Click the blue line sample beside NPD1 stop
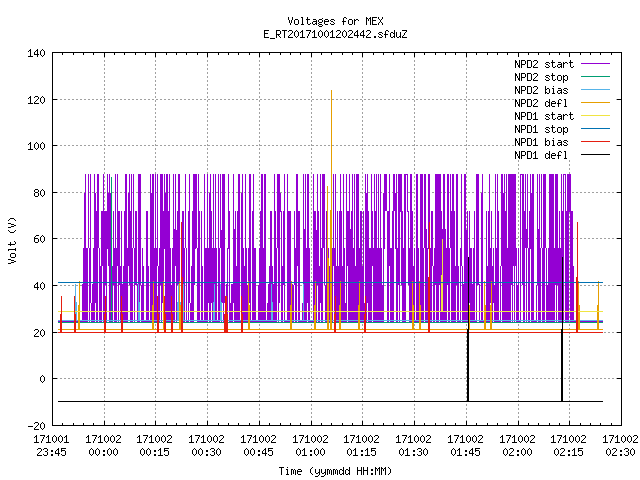 pos(596,129)
